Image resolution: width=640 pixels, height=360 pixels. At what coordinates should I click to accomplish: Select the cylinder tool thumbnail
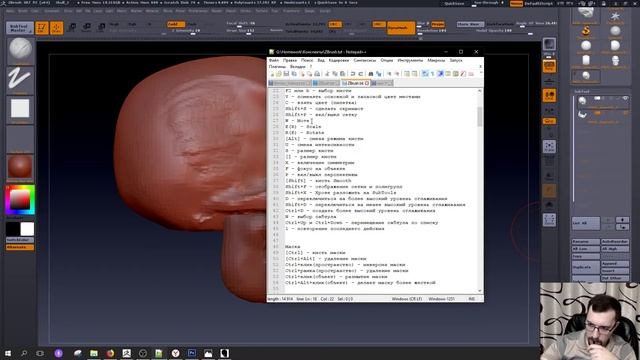(586, 60)
